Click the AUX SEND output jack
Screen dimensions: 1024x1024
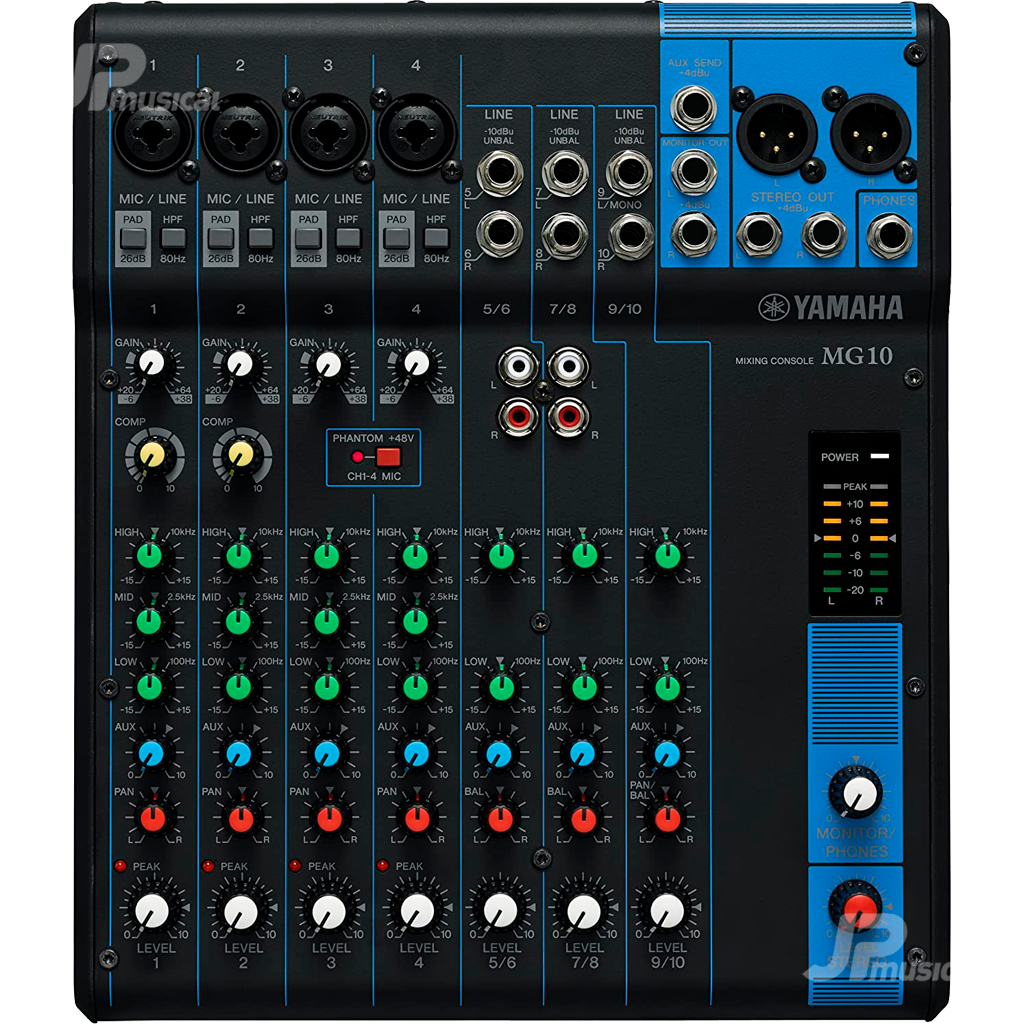[x=694, y=108]
